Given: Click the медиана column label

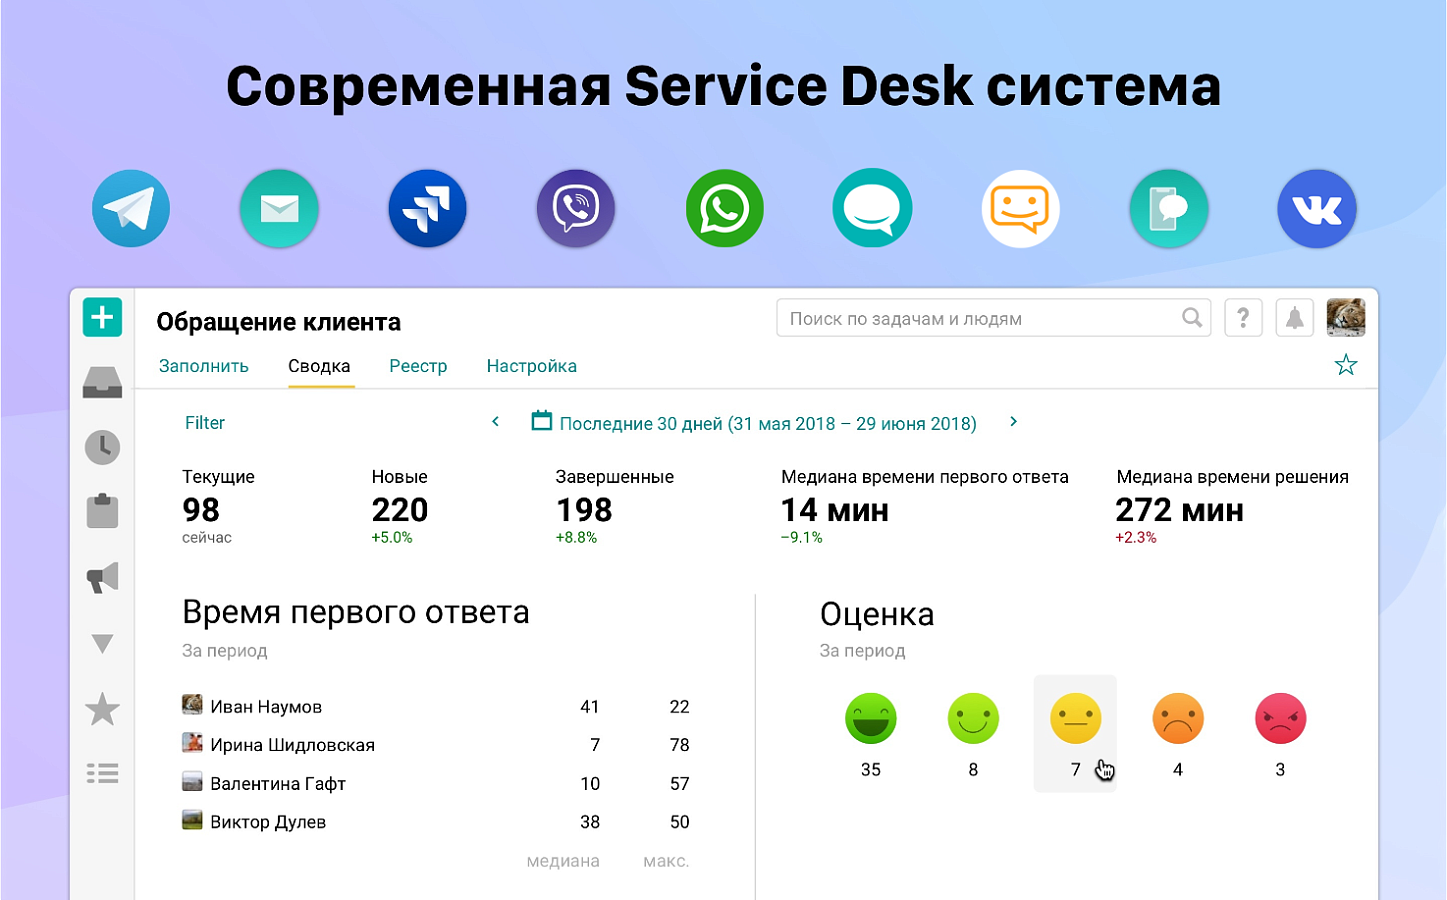Looking at the screenshot, I should pos(563,861).
